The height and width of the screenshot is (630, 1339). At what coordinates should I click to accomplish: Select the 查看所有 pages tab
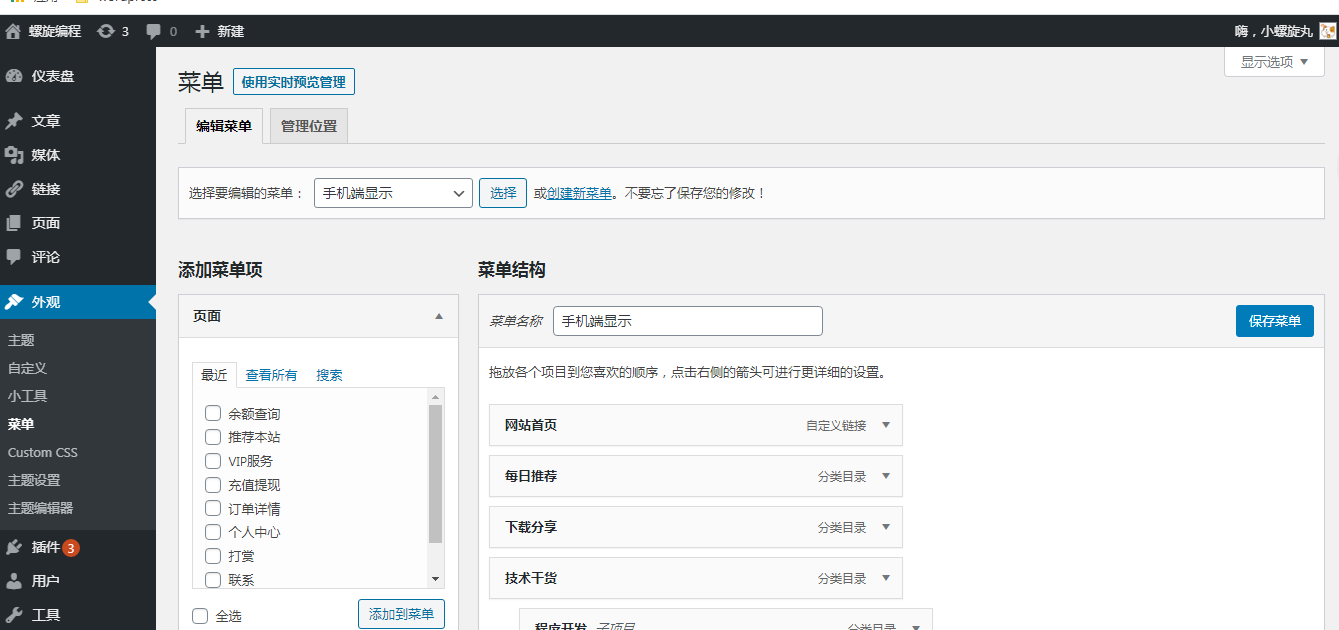click(x=271, y=375)
